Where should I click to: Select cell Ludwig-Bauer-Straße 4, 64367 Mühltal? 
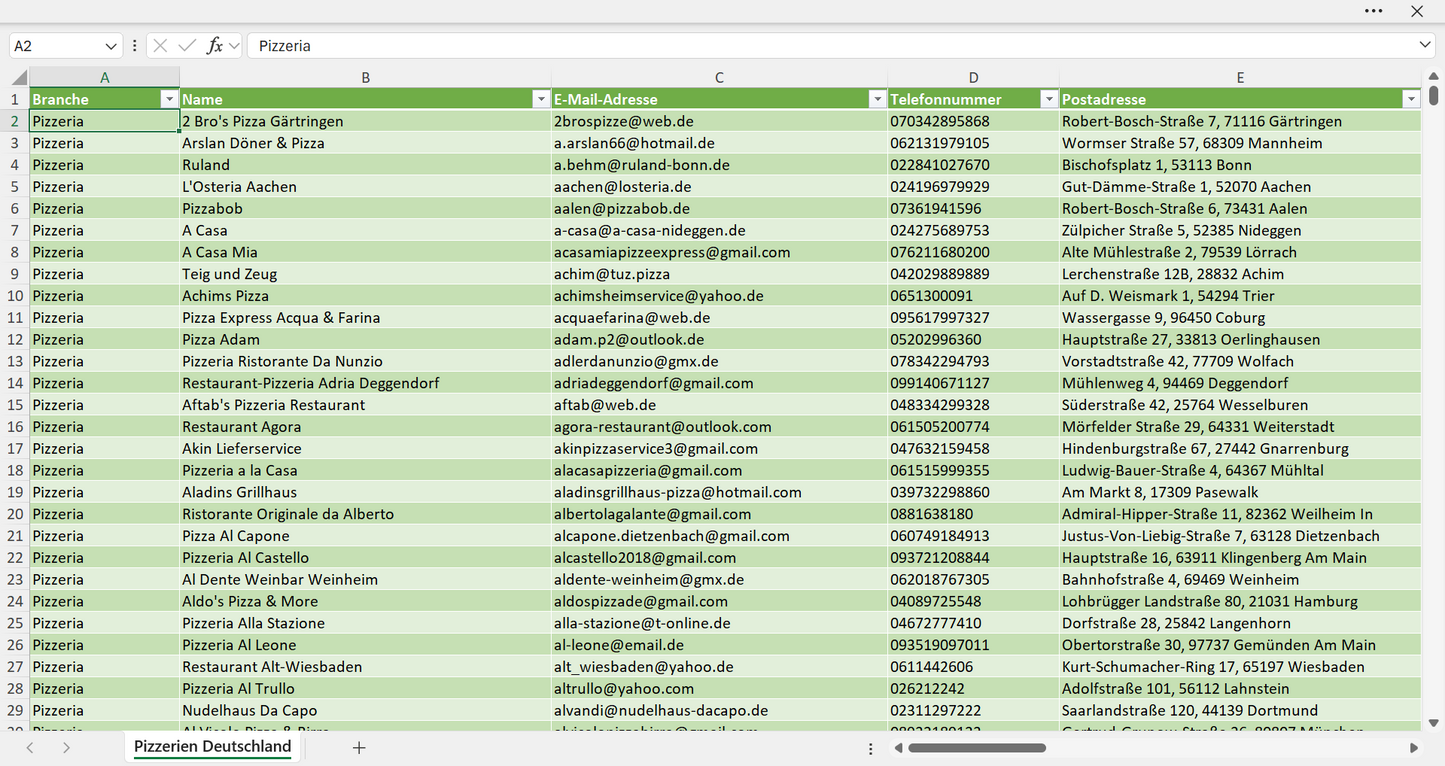point(1240,471)
